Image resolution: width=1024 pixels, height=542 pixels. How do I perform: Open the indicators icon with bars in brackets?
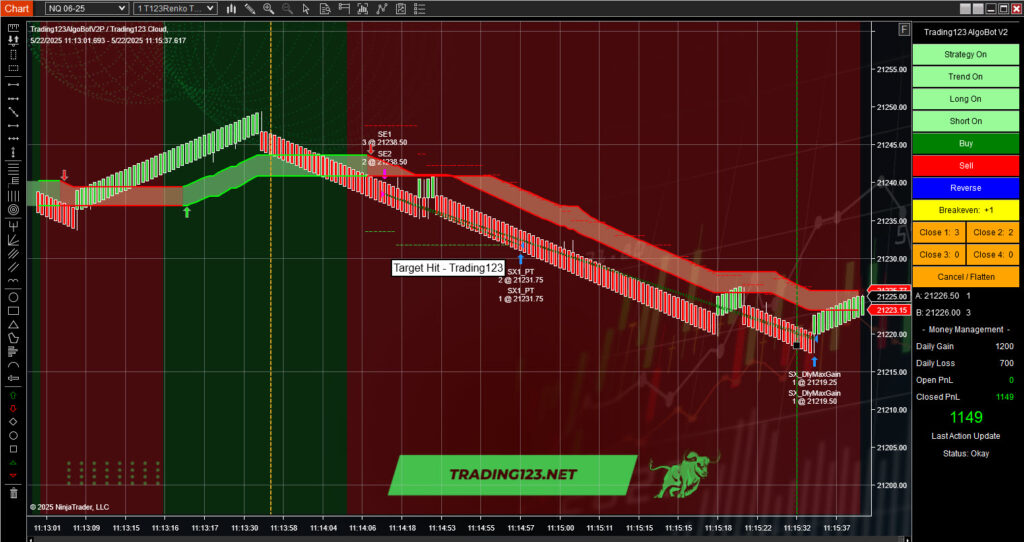tap(363, 8)
